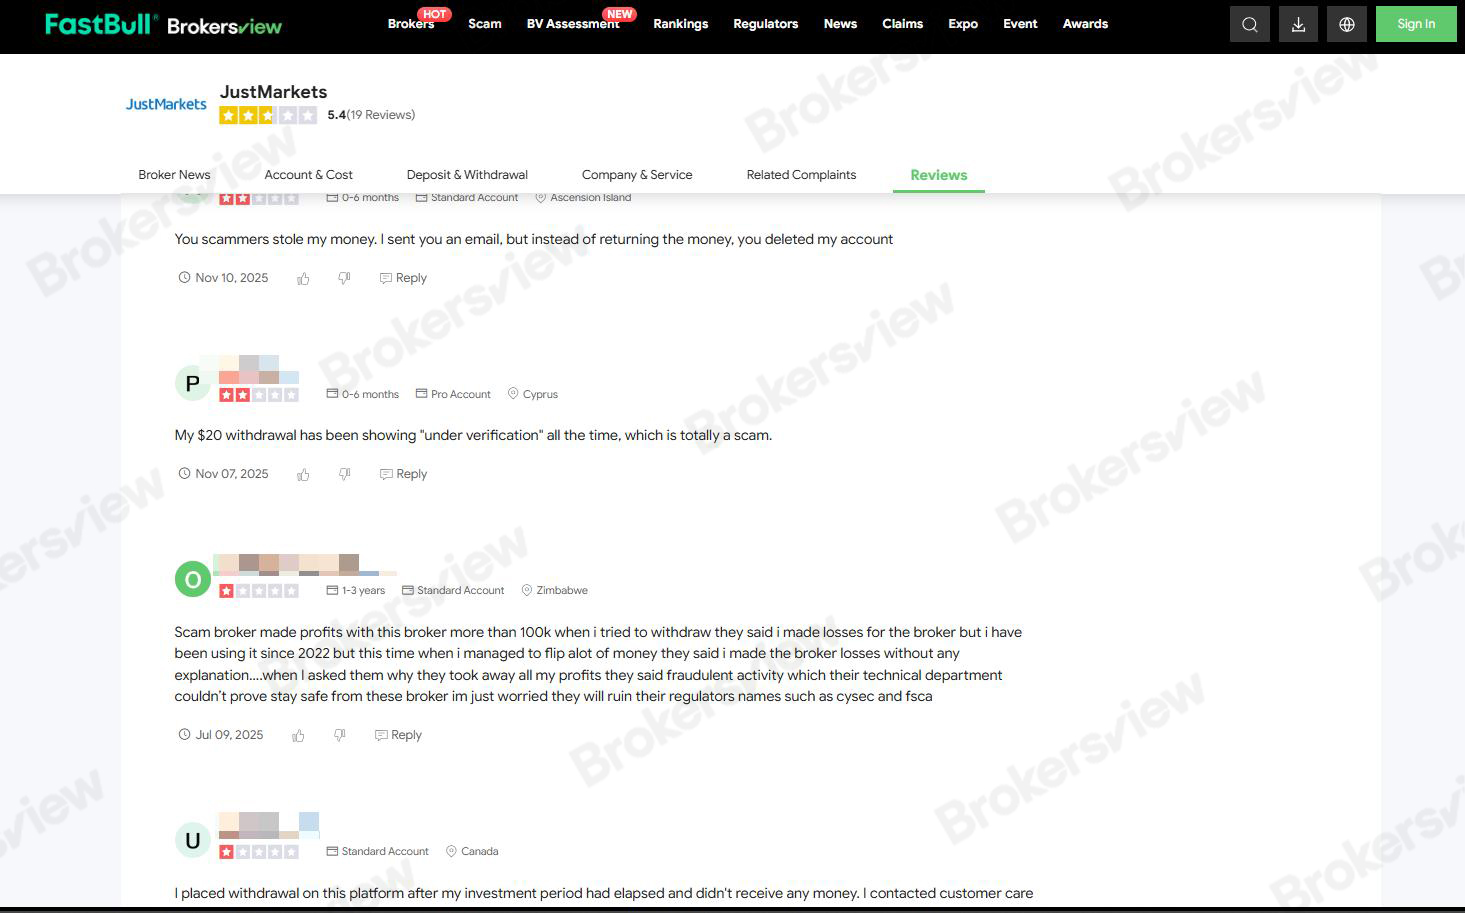Select Company & Service tab
Viewport: 1465px width, 913px height.
click(x=637, y=175)
